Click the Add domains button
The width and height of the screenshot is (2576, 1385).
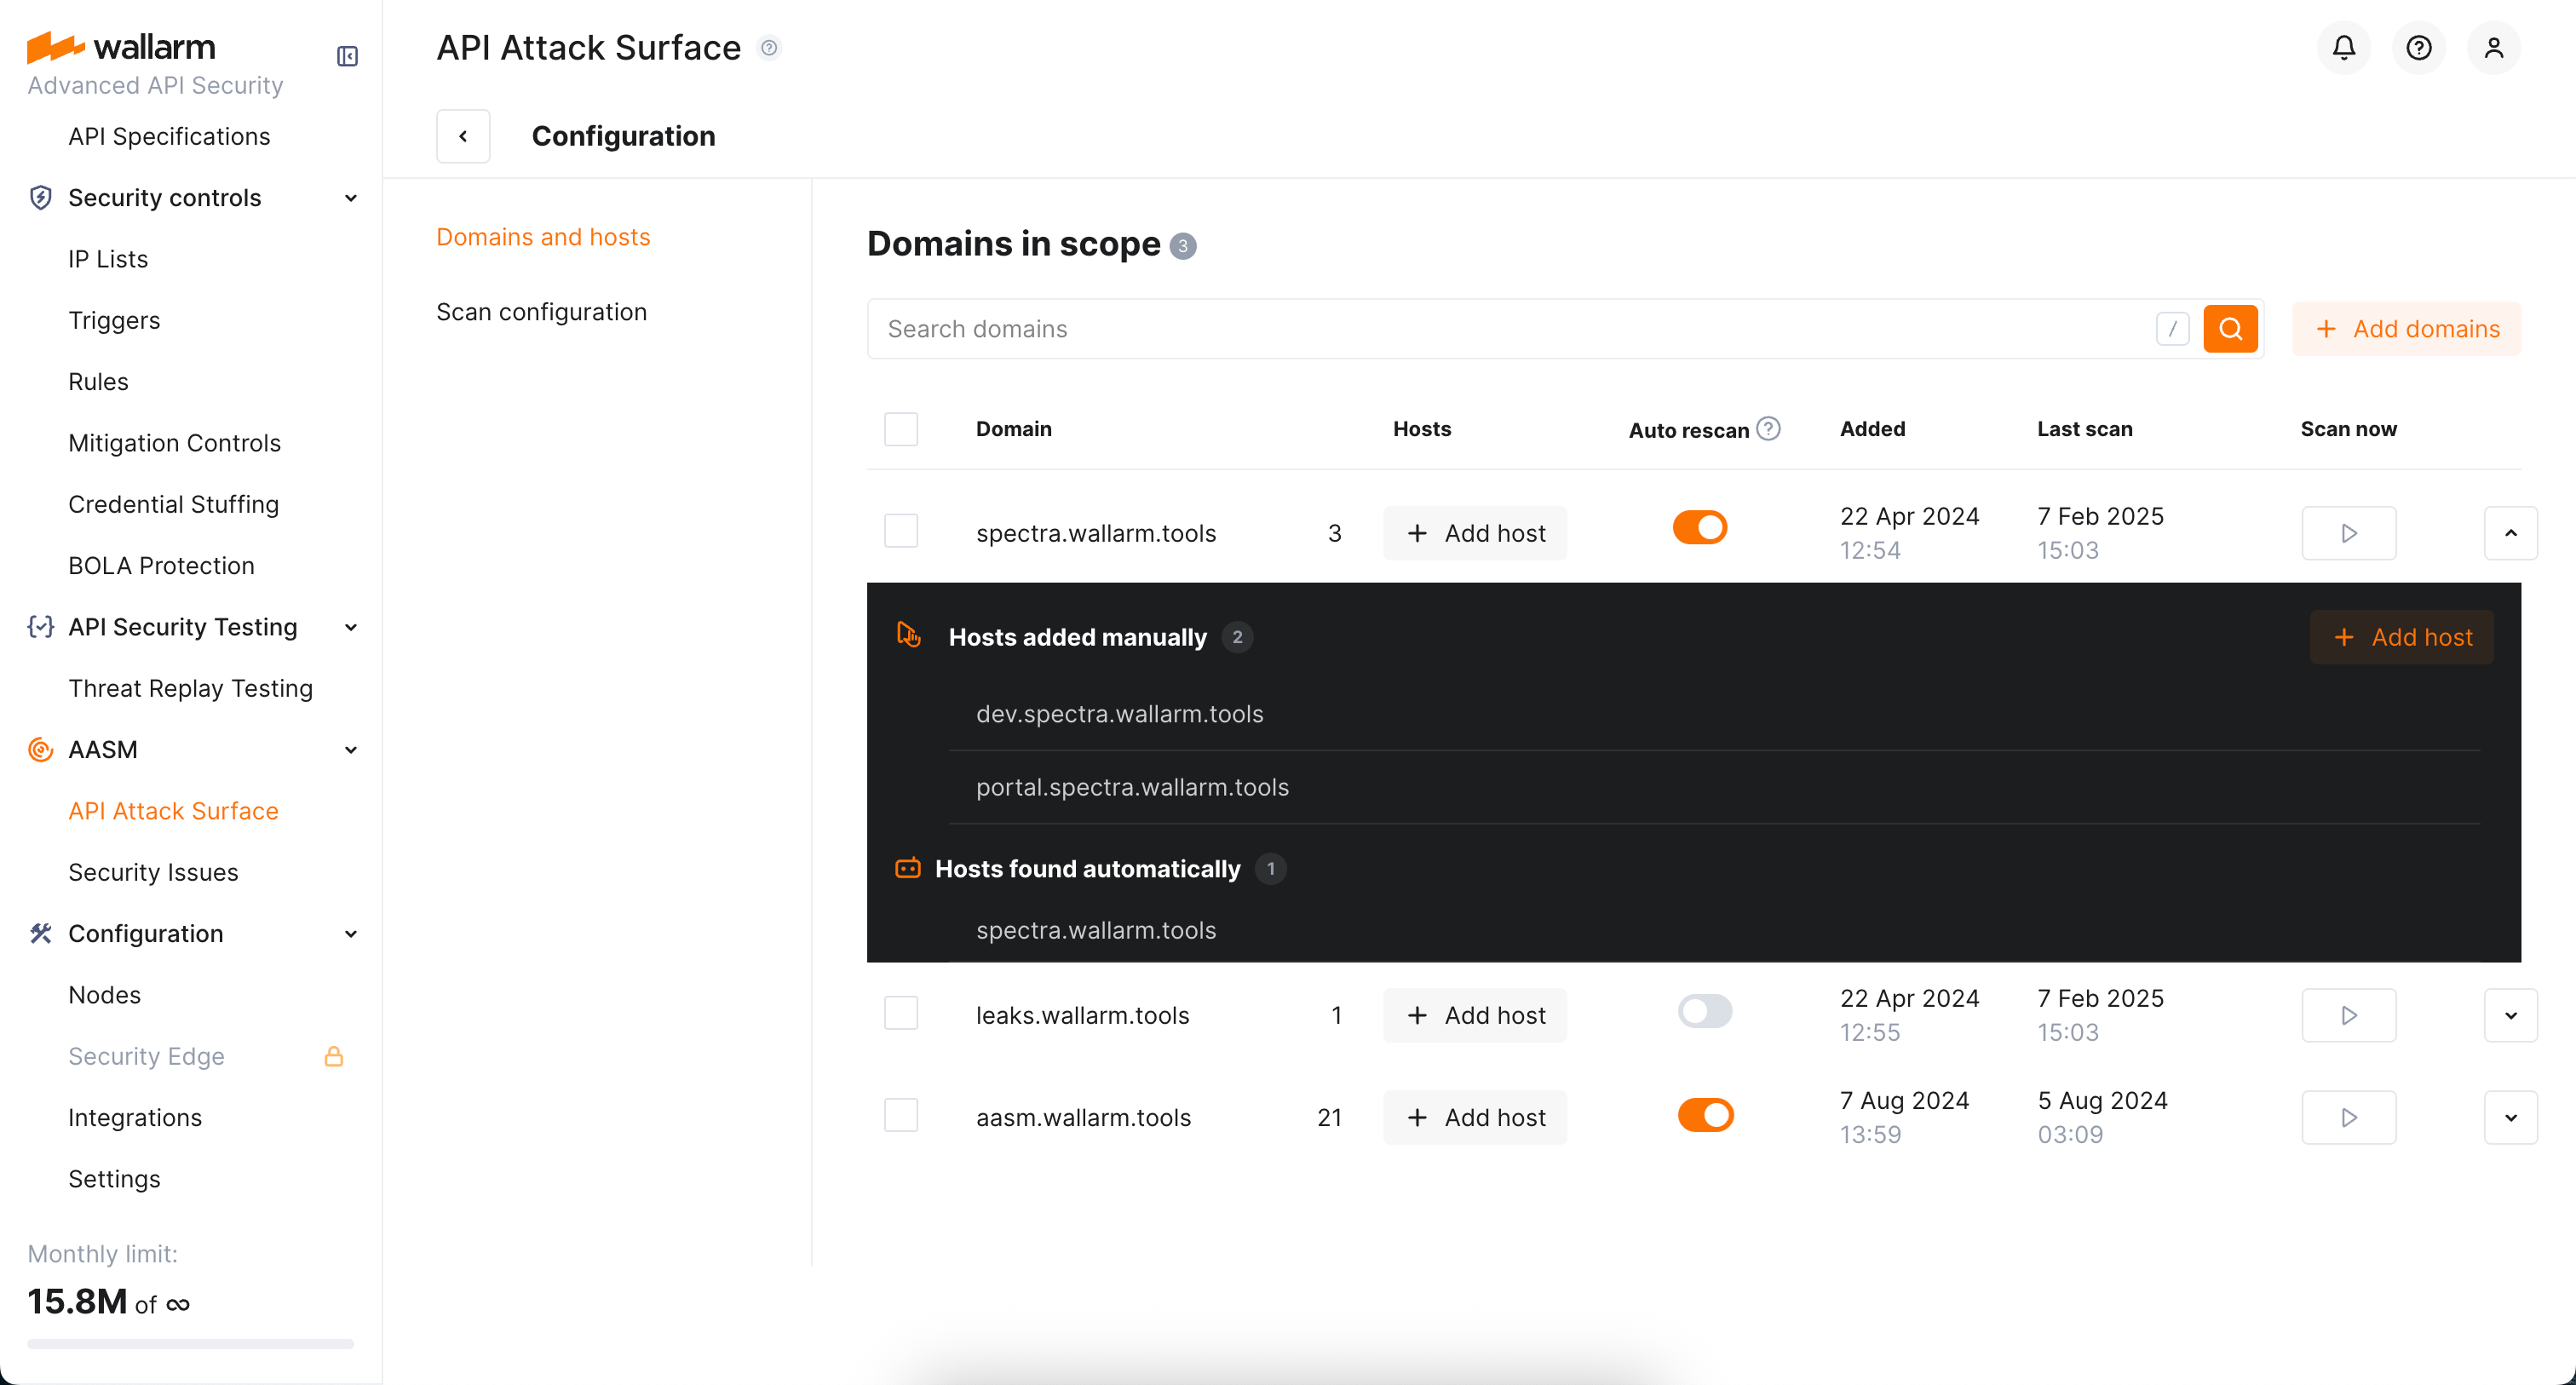point(2406,329)
